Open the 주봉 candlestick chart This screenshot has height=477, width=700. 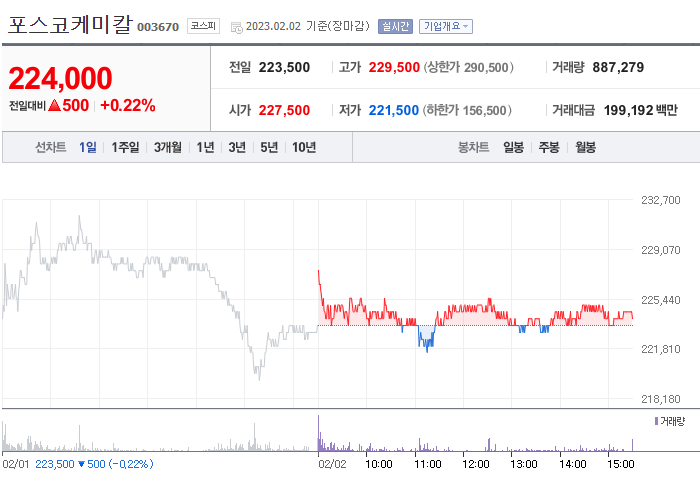tap(549, 147)
